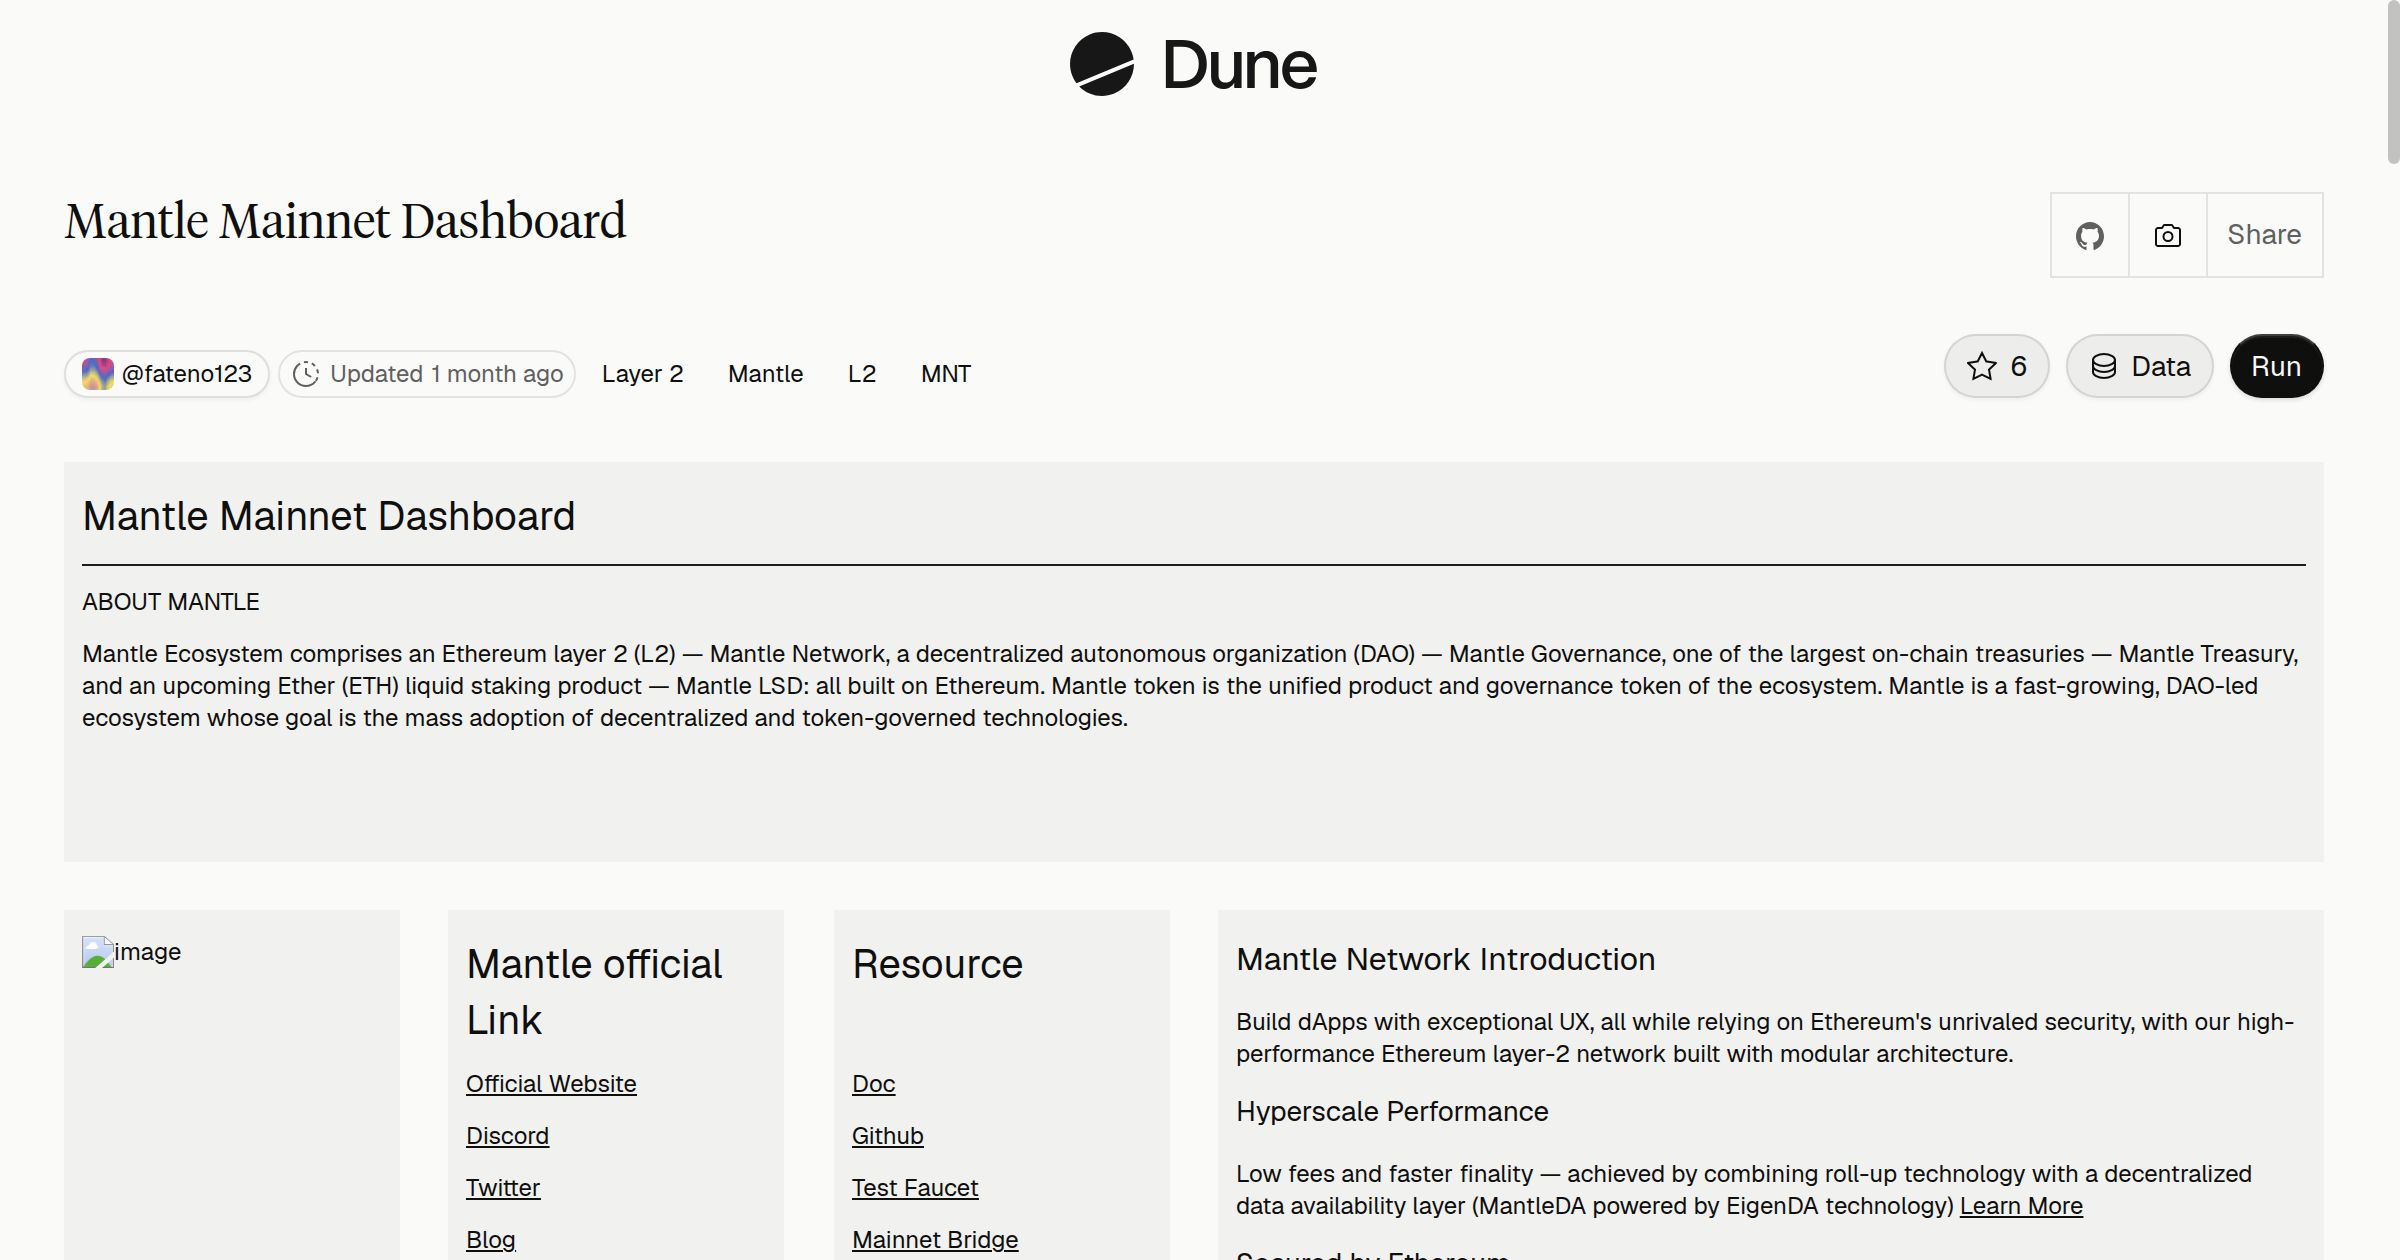Click the Mantle official Link heading
This screenshot has height=1260, width=2400.
(x=594, y=992)
